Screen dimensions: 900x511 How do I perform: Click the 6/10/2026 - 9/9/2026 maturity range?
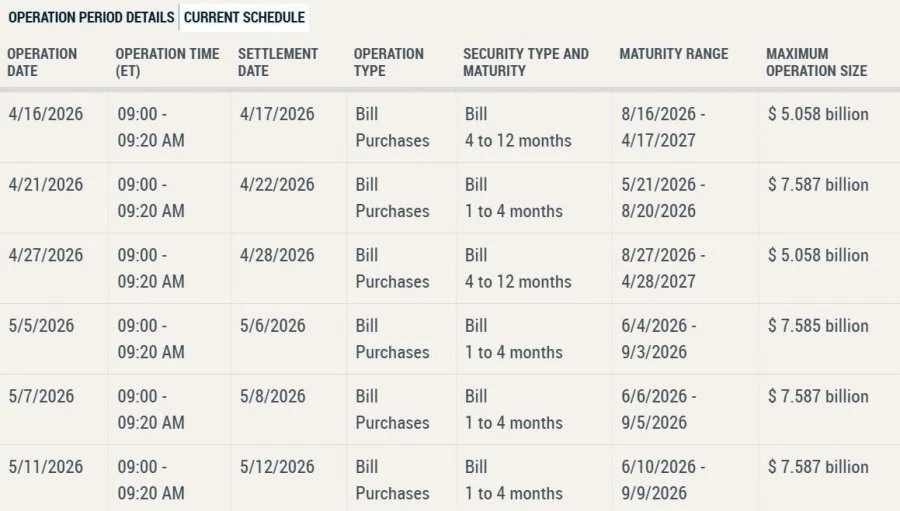(x=664, y=480)
